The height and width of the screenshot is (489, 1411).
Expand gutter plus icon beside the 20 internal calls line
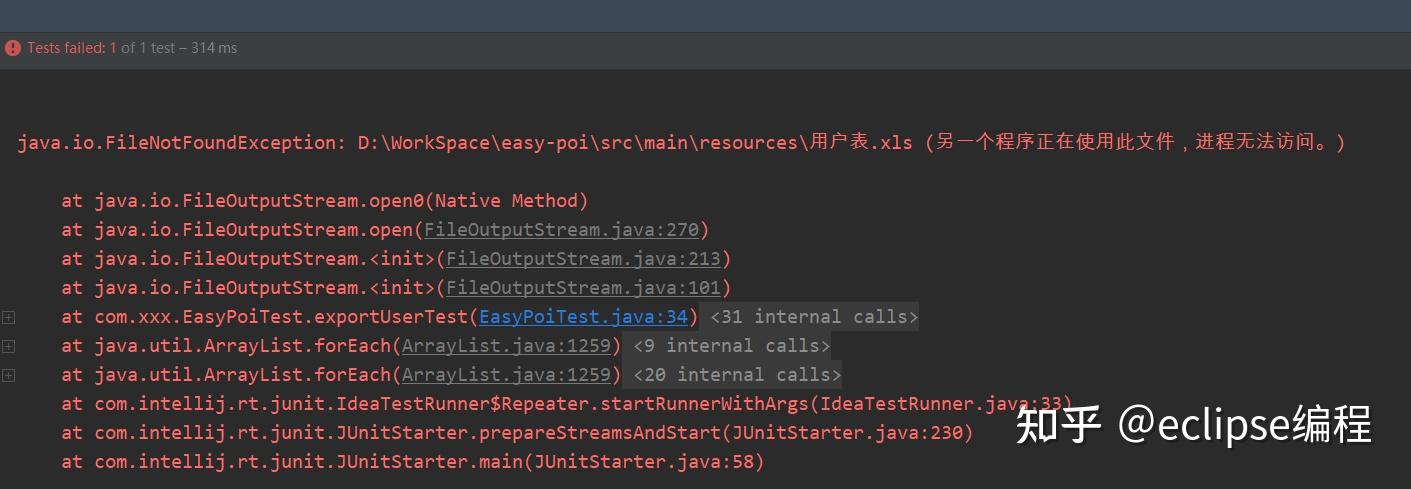point(9,375)
